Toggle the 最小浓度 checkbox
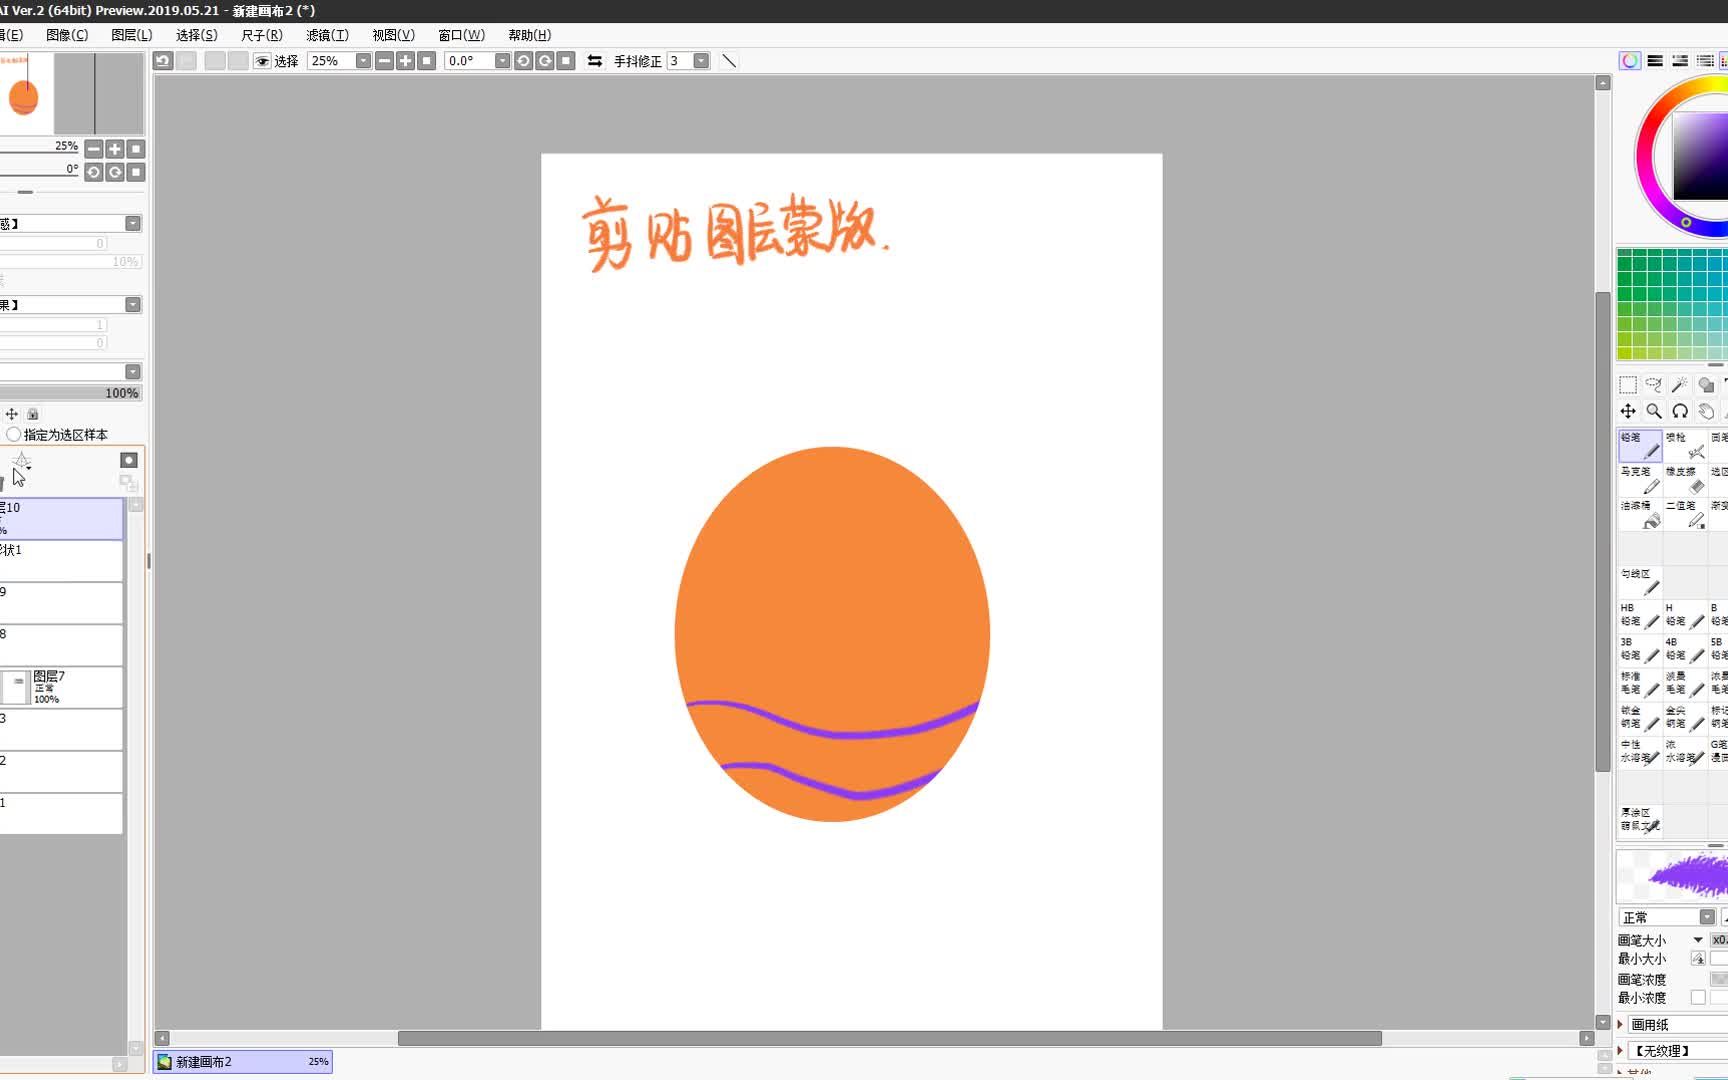The height and width of the screenshot is (1080, 1728). point(1698,997)
